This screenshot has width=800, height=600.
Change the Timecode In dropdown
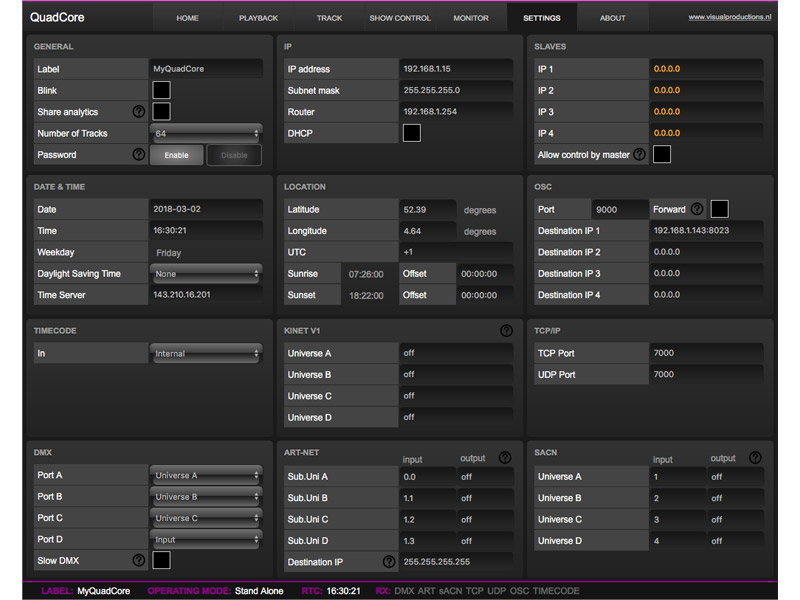click(205, 352)
